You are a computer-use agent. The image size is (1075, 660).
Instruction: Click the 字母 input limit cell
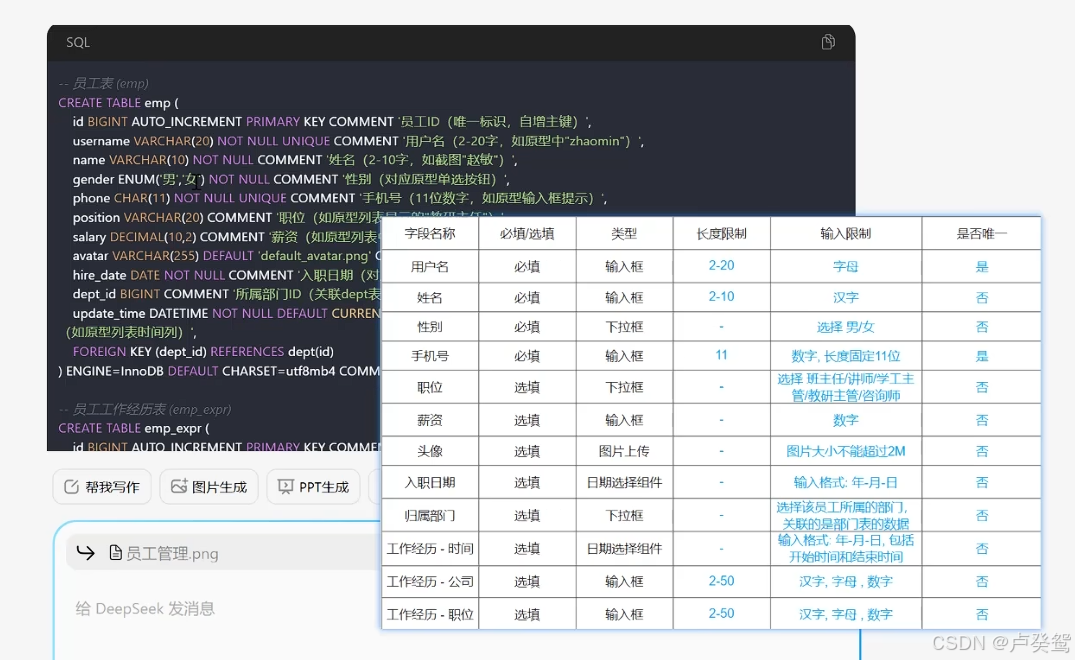[x=845, y=266]
